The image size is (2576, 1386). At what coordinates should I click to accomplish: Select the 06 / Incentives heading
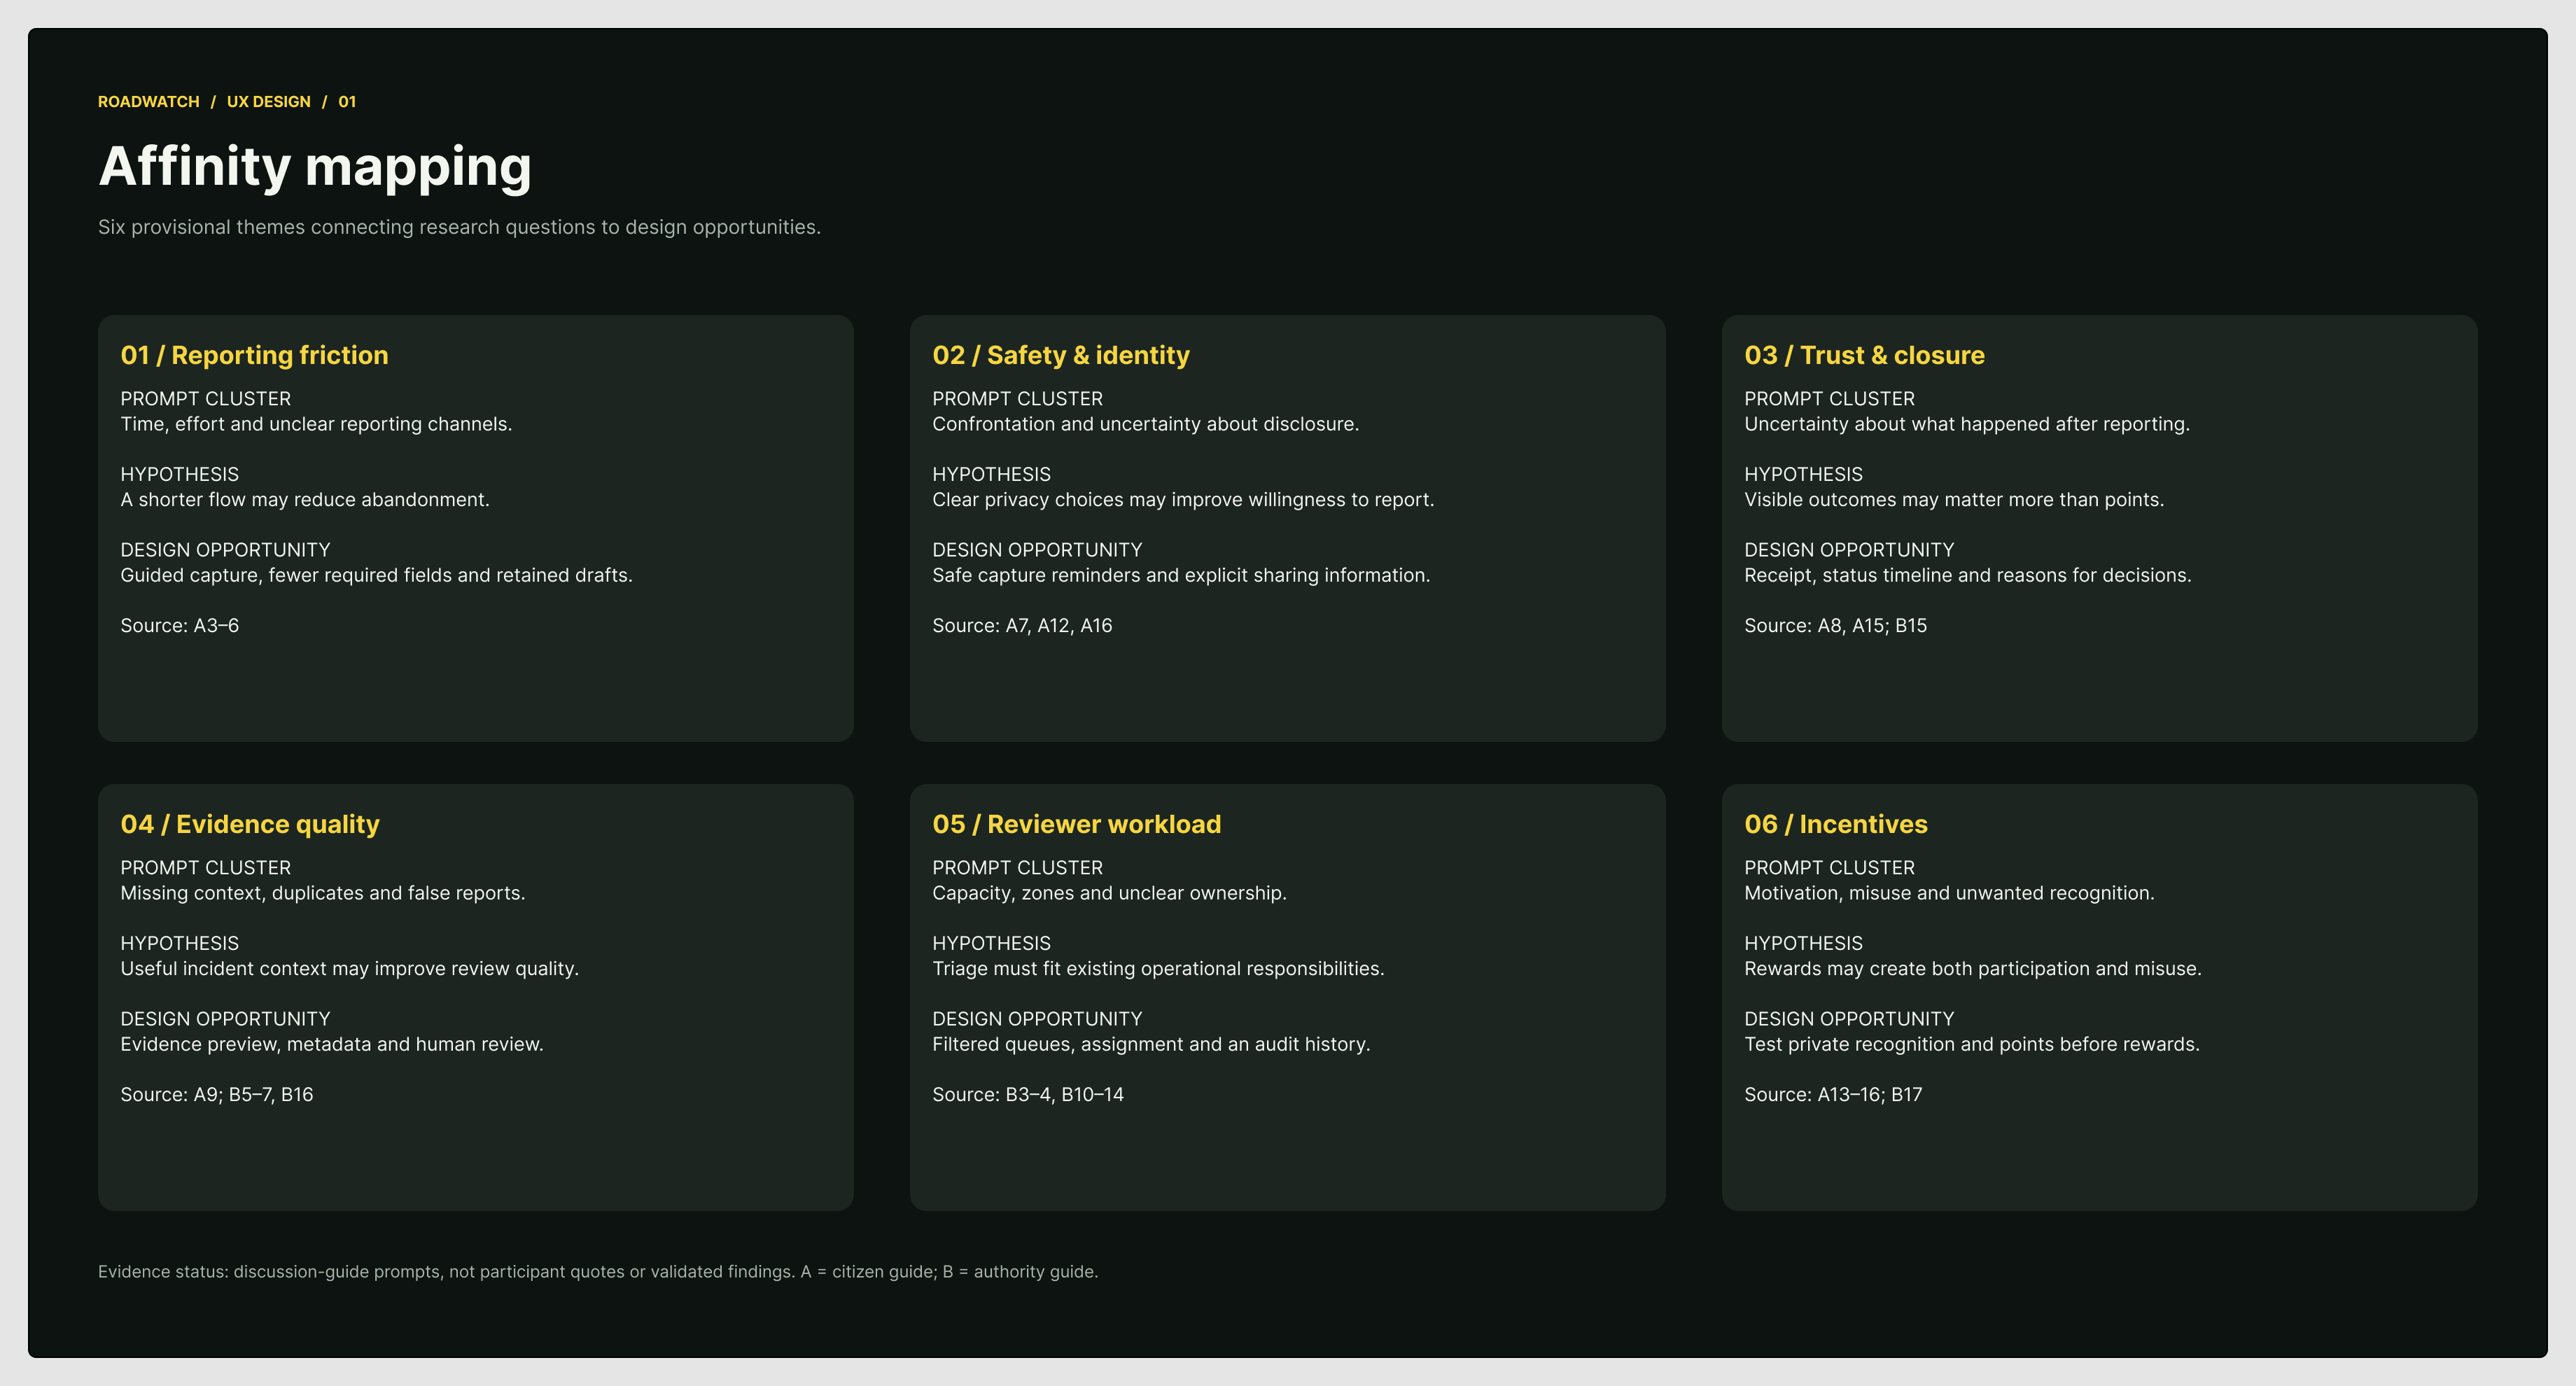click(1836, 824)
